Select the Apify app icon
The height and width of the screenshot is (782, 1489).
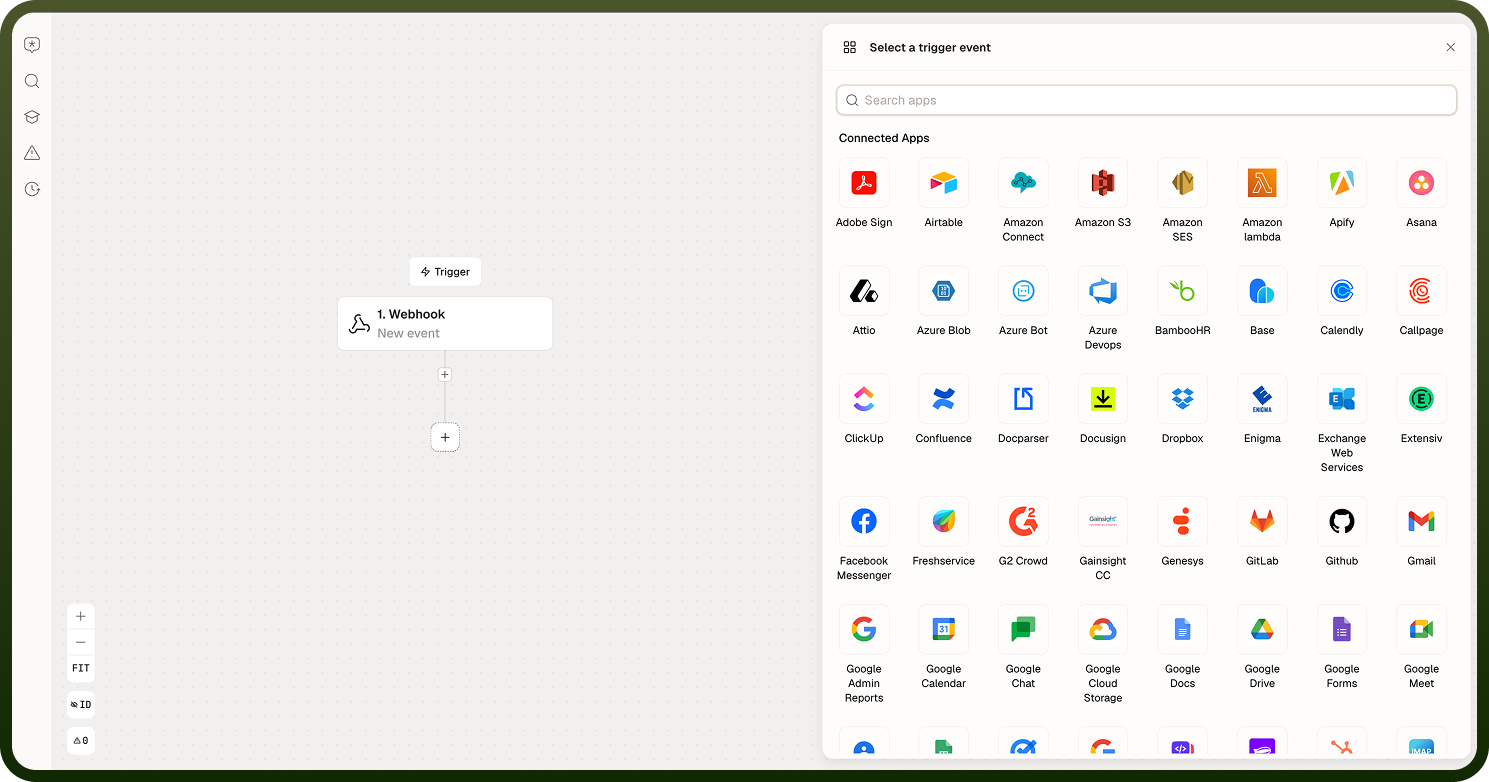1342,183
